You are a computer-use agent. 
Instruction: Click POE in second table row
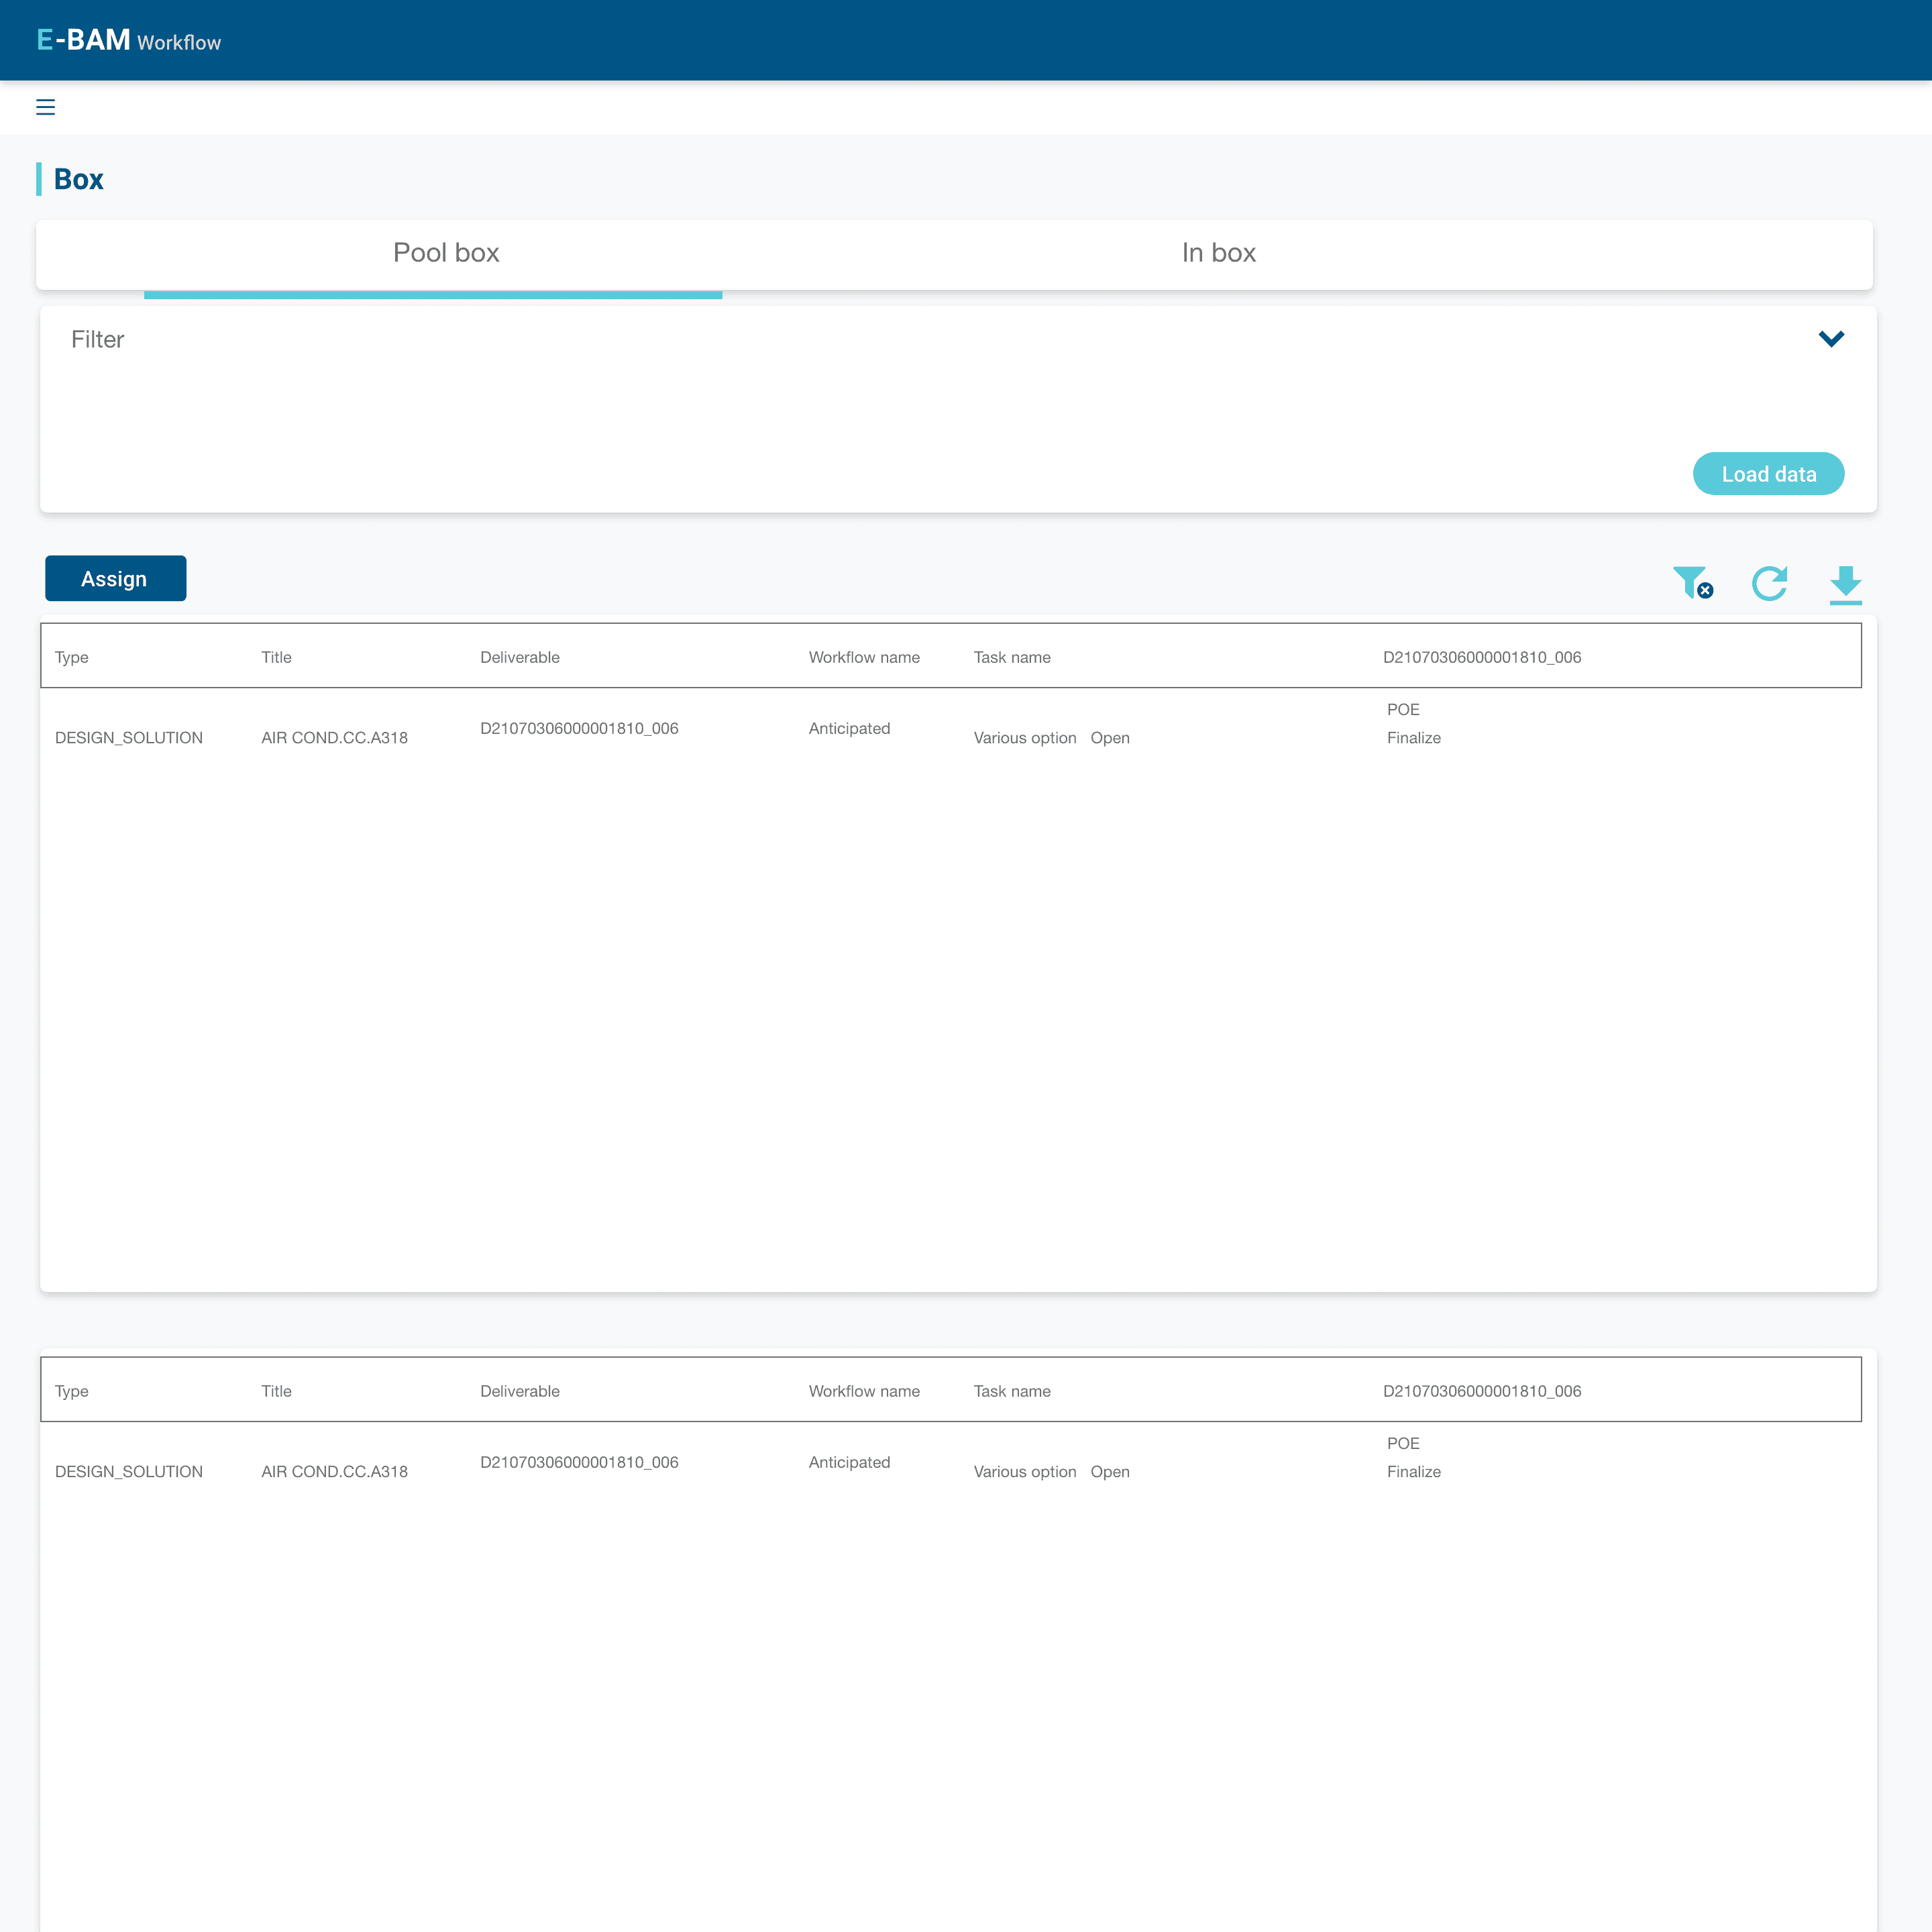click(x=1402, y=1443)
